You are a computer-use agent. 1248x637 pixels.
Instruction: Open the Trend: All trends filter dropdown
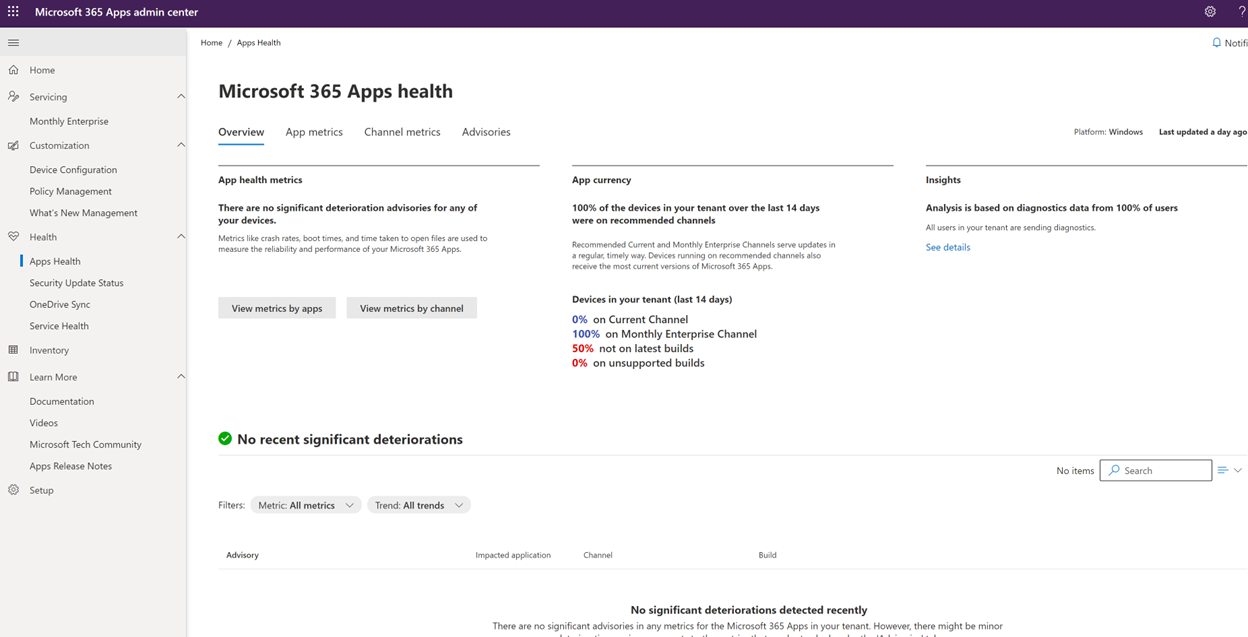coord(420,505)
